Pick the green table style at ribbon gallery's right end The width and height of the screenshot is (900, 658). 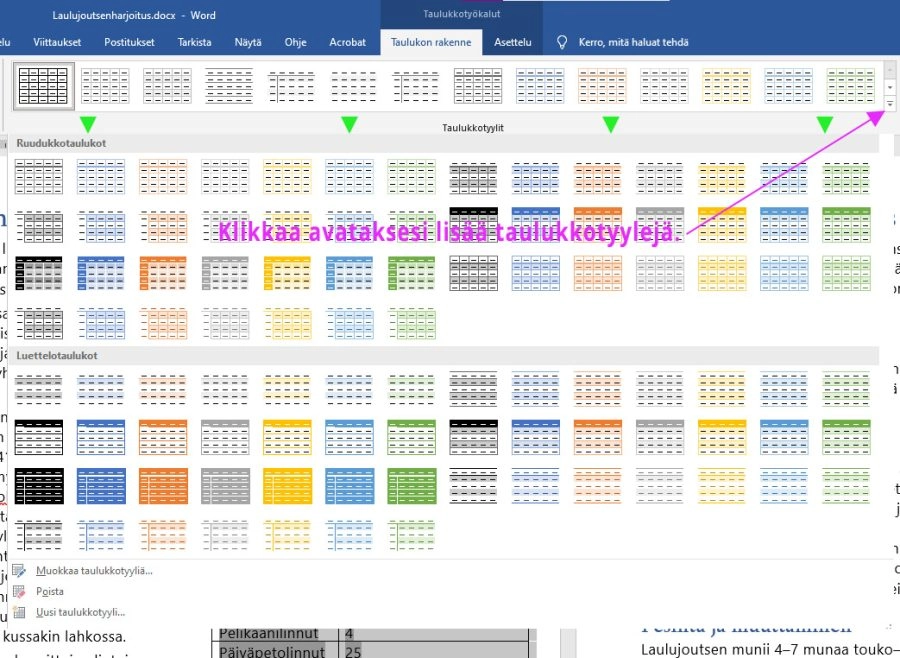point(850,85)
